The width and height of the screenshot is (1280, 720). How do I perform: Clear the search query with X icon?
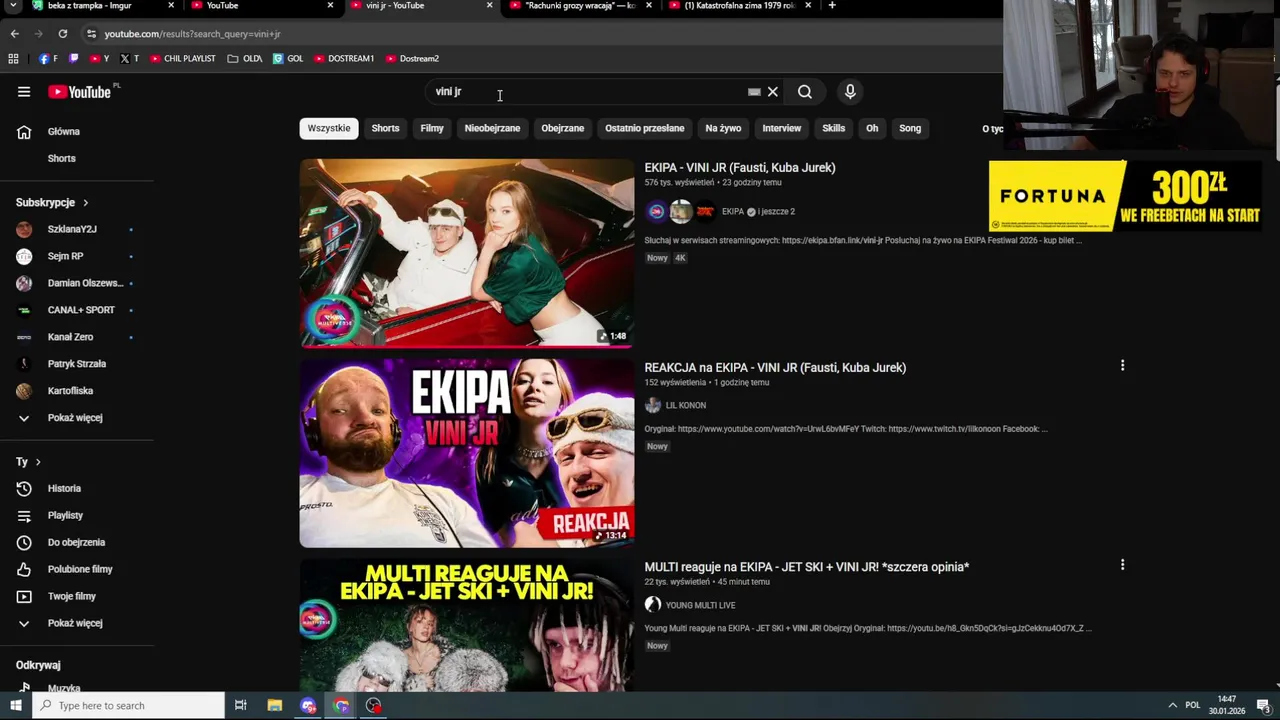tap(772, 92)
